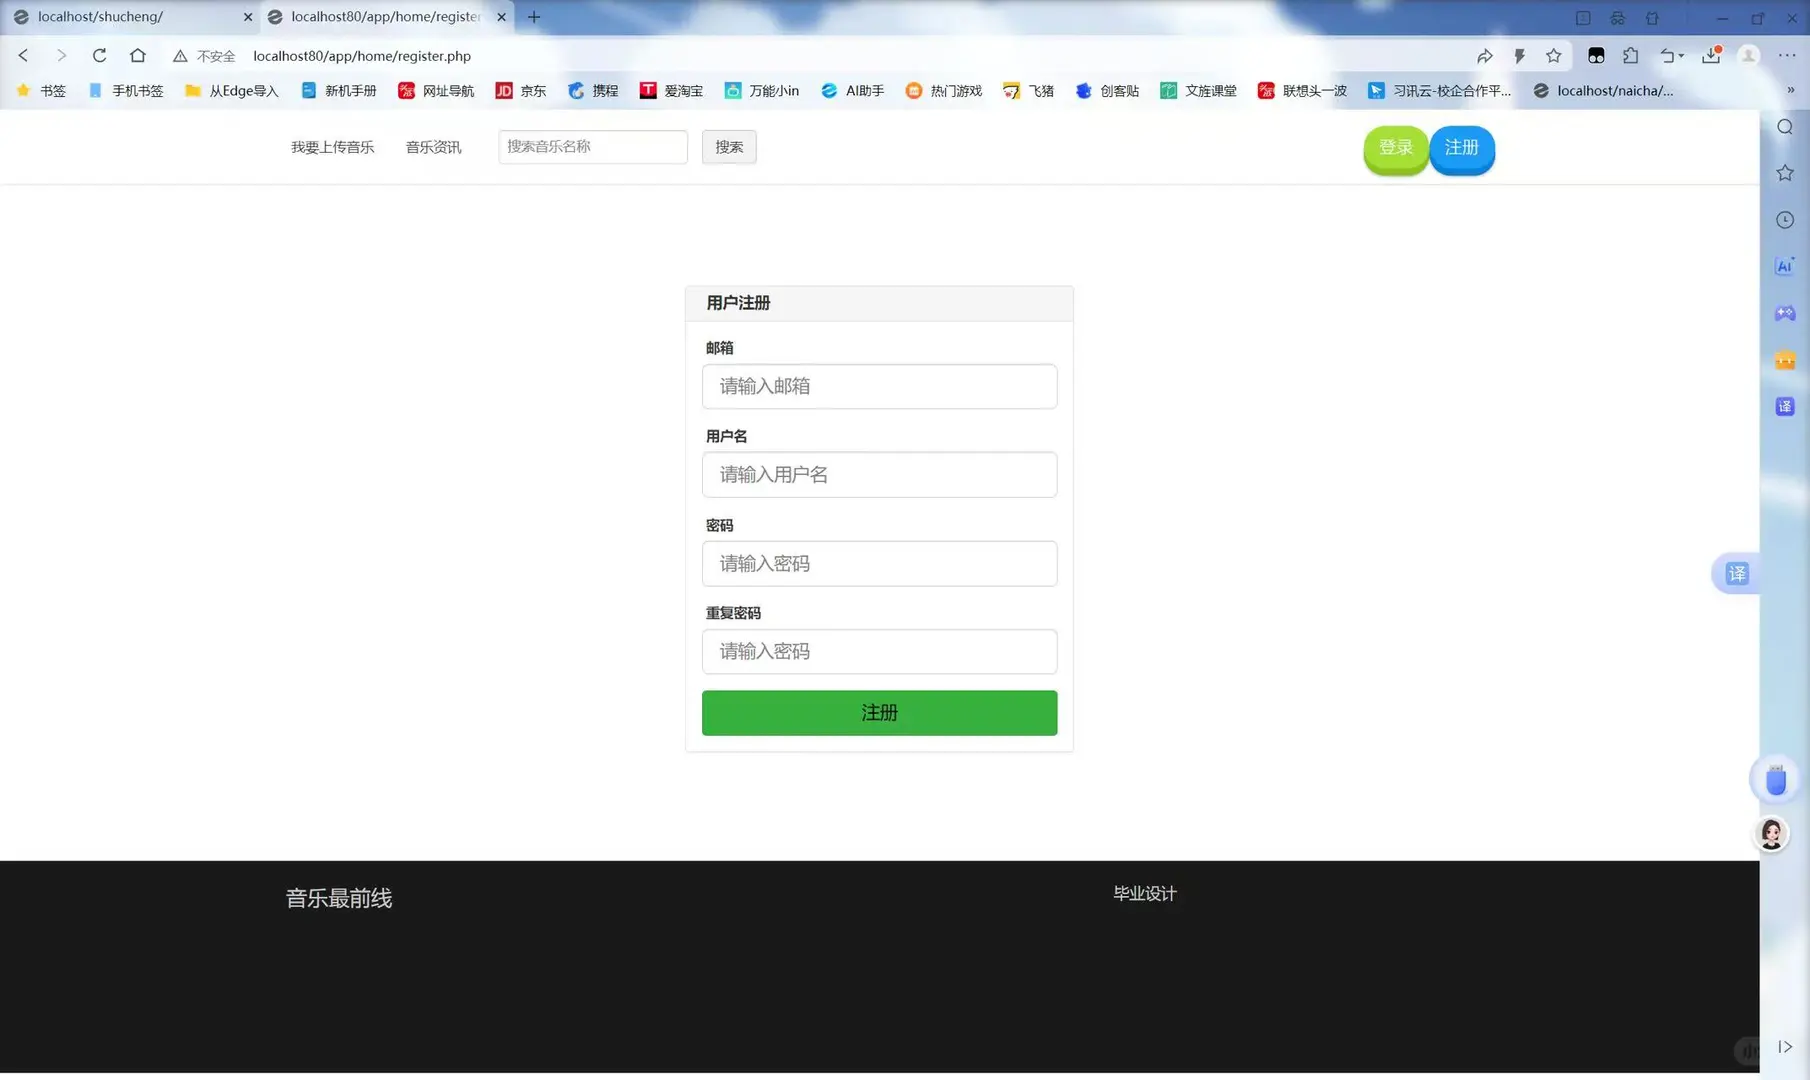
Task: Switch to the localhost/shucheng tab
Action: click(120, 17)
